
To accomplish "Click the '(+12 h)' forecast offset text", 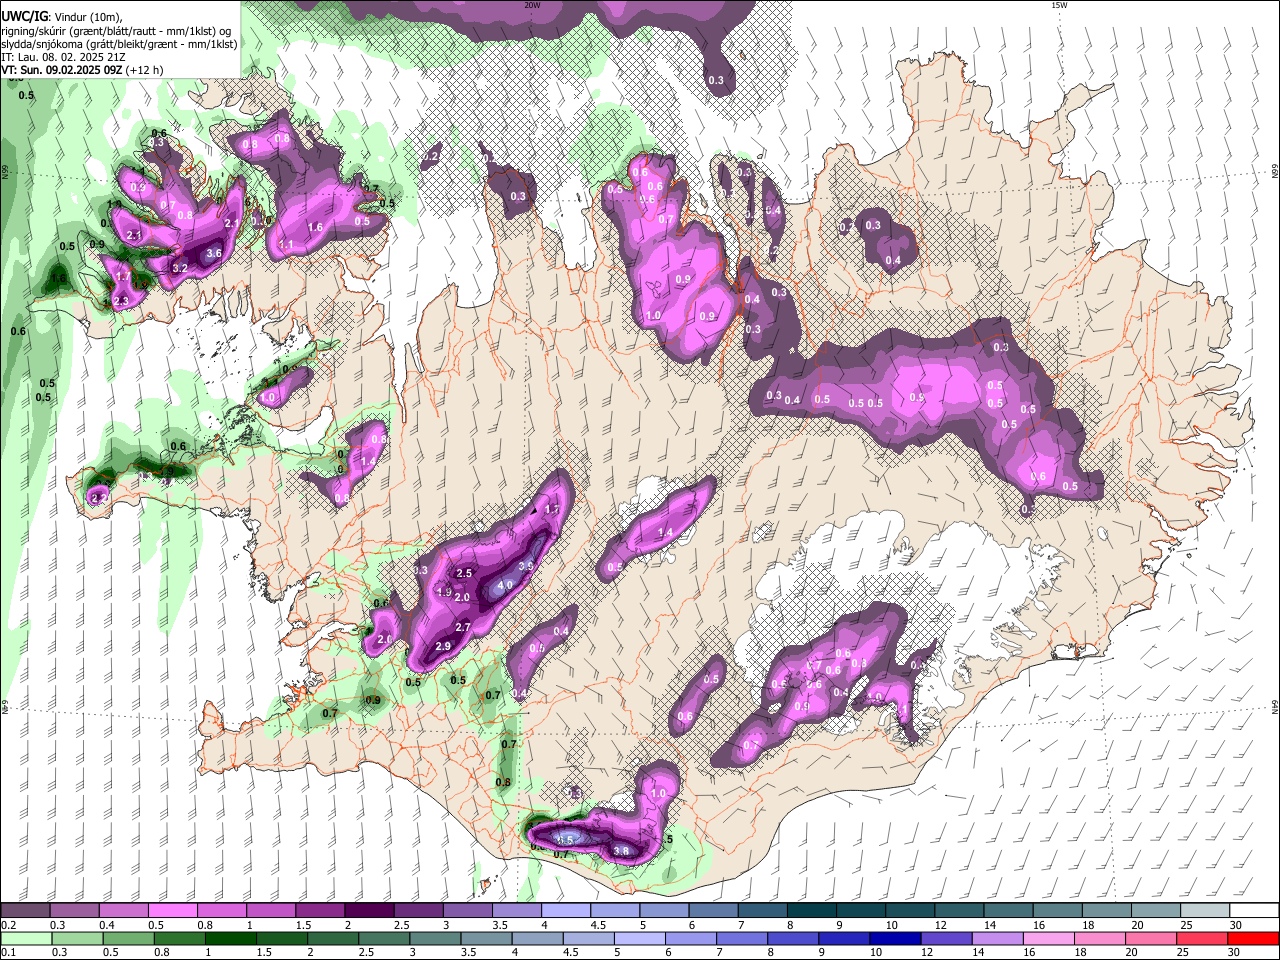I will pos(144,70).
